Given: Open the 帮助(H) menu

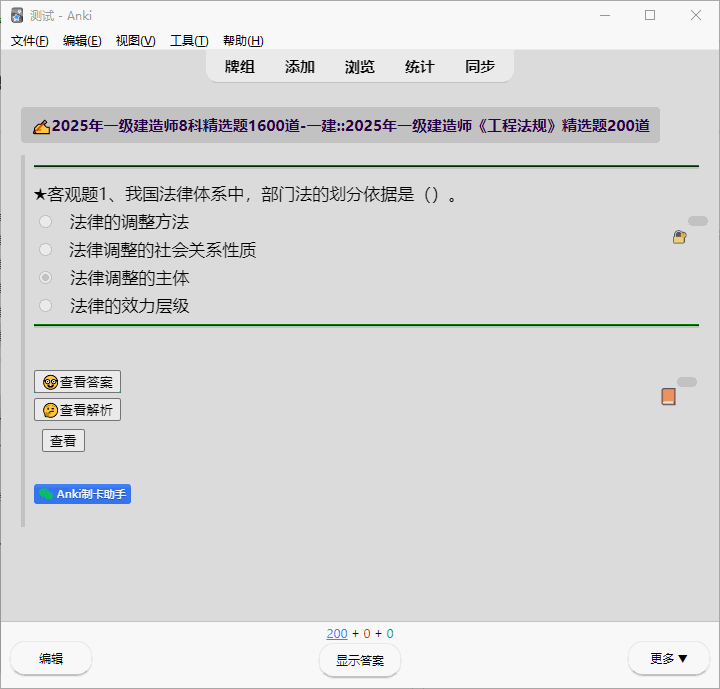Looking at the screenshot, I should tap(243, 41).
